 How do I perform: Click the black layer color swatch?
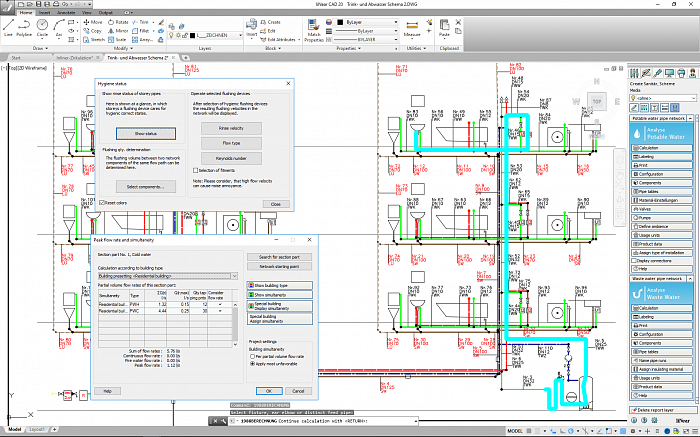pyautogui.click(x=193, y=35)
